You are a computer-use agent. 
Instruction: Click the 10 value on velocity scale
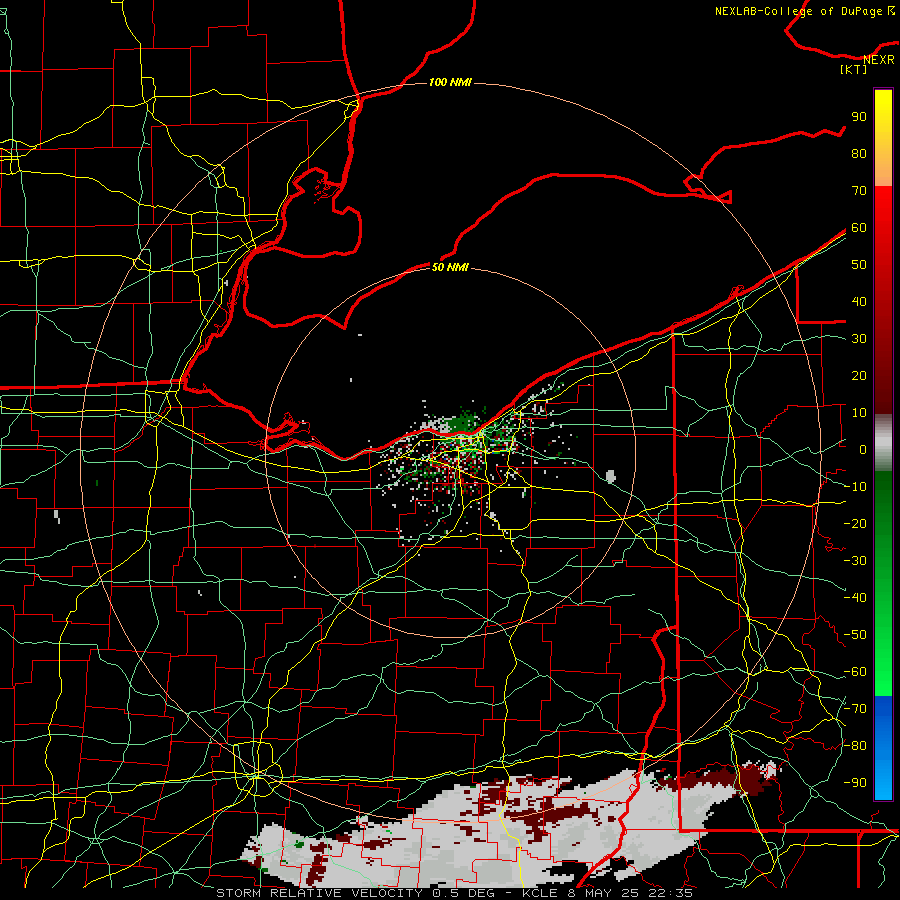pos(859,412)
